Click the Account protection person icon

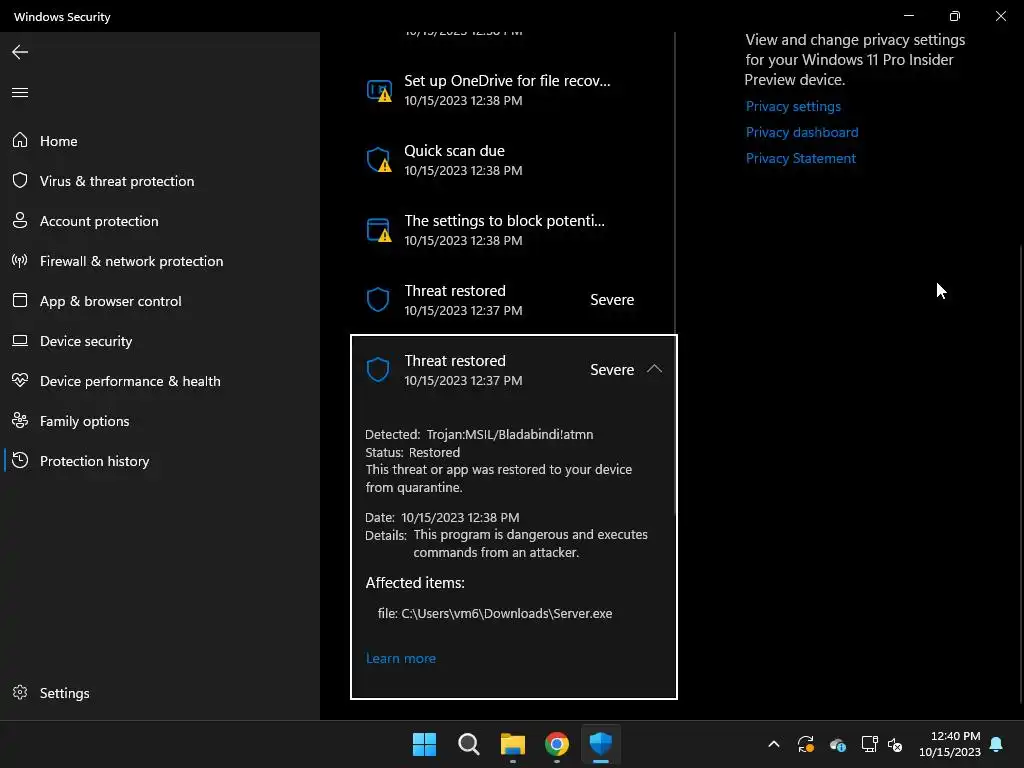pyautogui.click(x=20, y=220)
